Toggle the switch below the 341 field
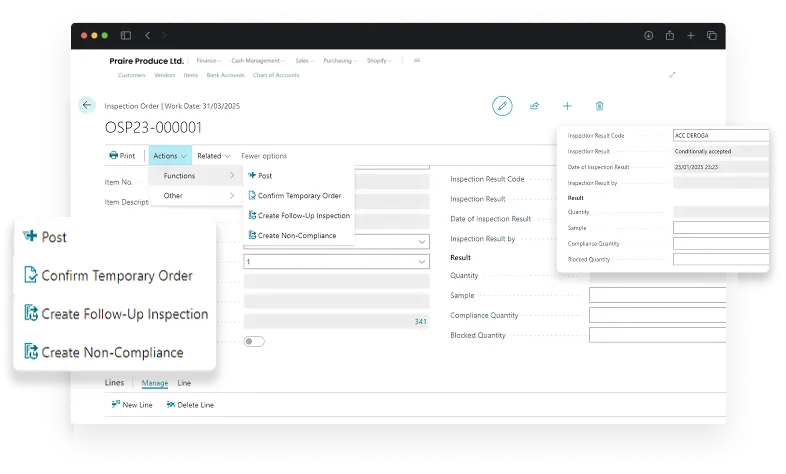 (x=254, y=341)
